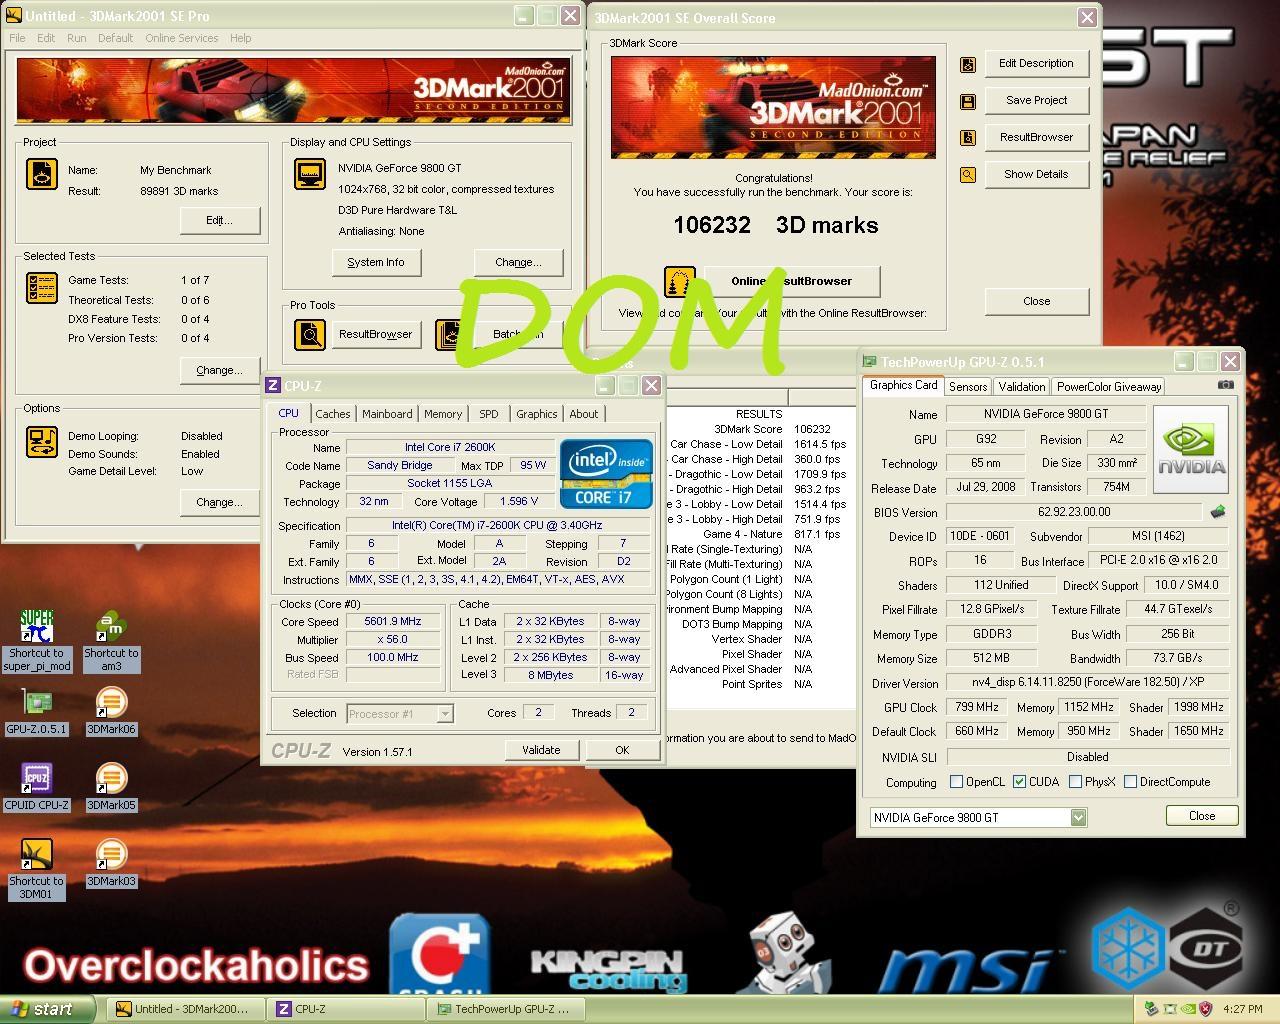Click the Project icon in the 3DMark window
This screenshot has height=1024, width=1280.
pos(42,174)
